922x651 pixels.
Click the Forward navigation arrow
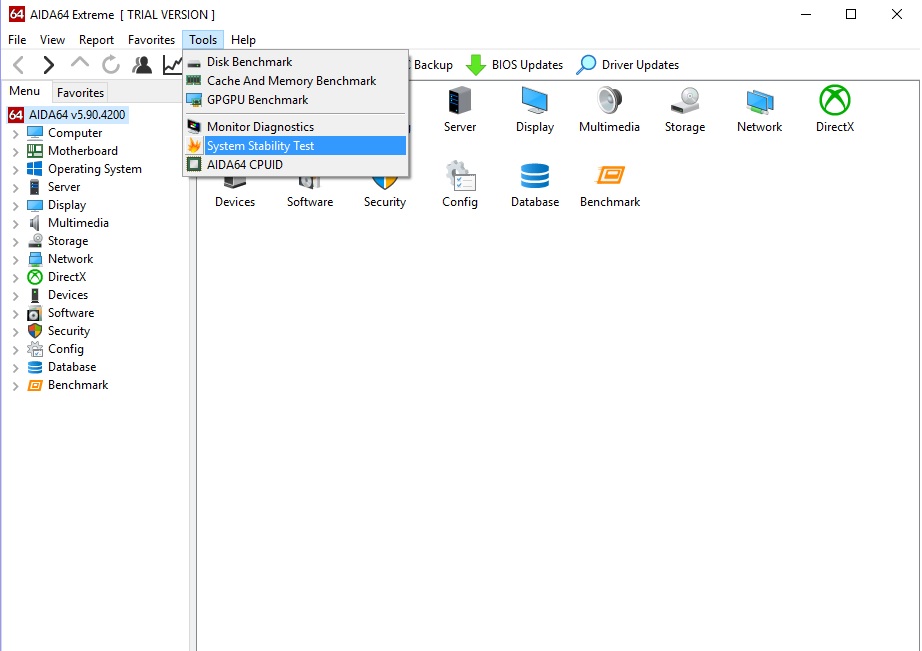click(x=49, y=65)
